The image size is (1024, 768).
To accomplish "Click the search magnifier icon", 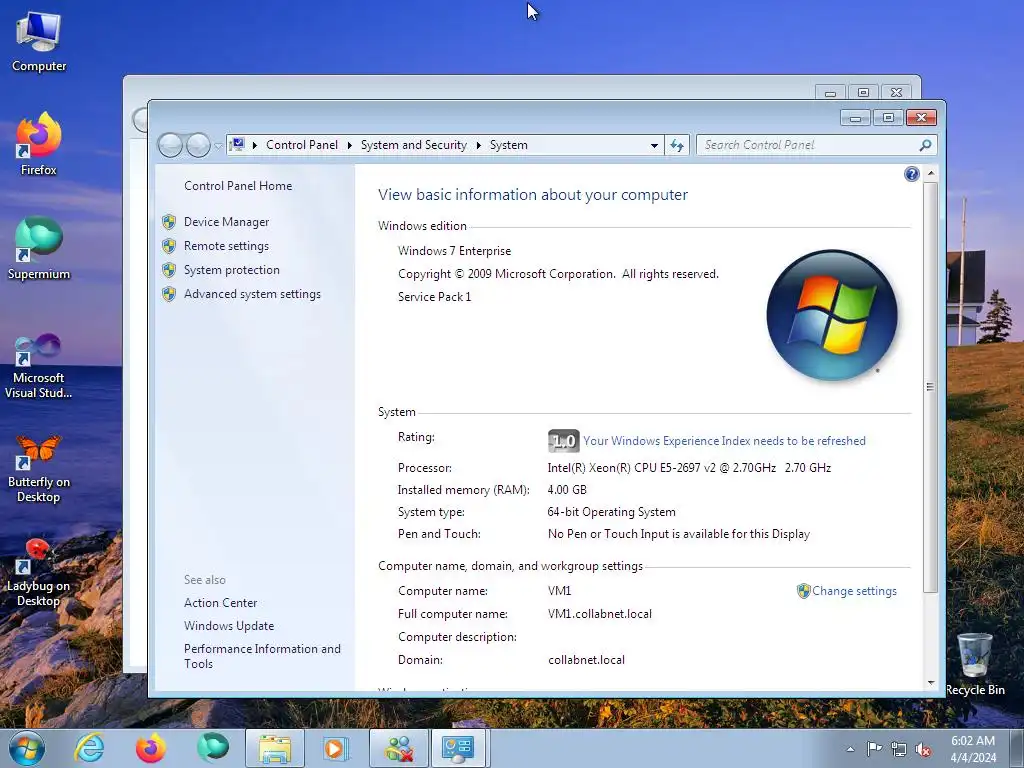I will pyautogui.click(x=925, y=145).
